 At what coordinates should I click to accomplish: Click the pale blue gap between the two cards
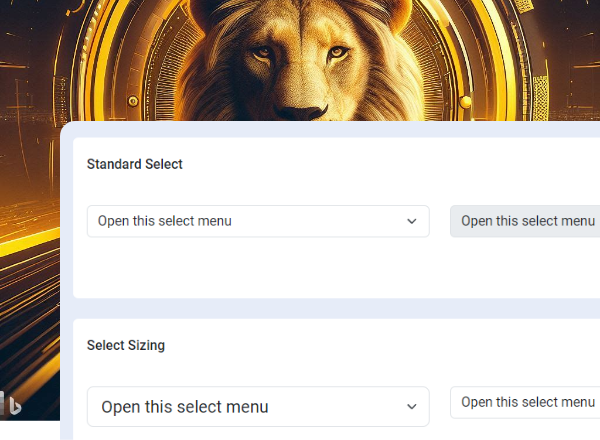(x=300, y=308)
